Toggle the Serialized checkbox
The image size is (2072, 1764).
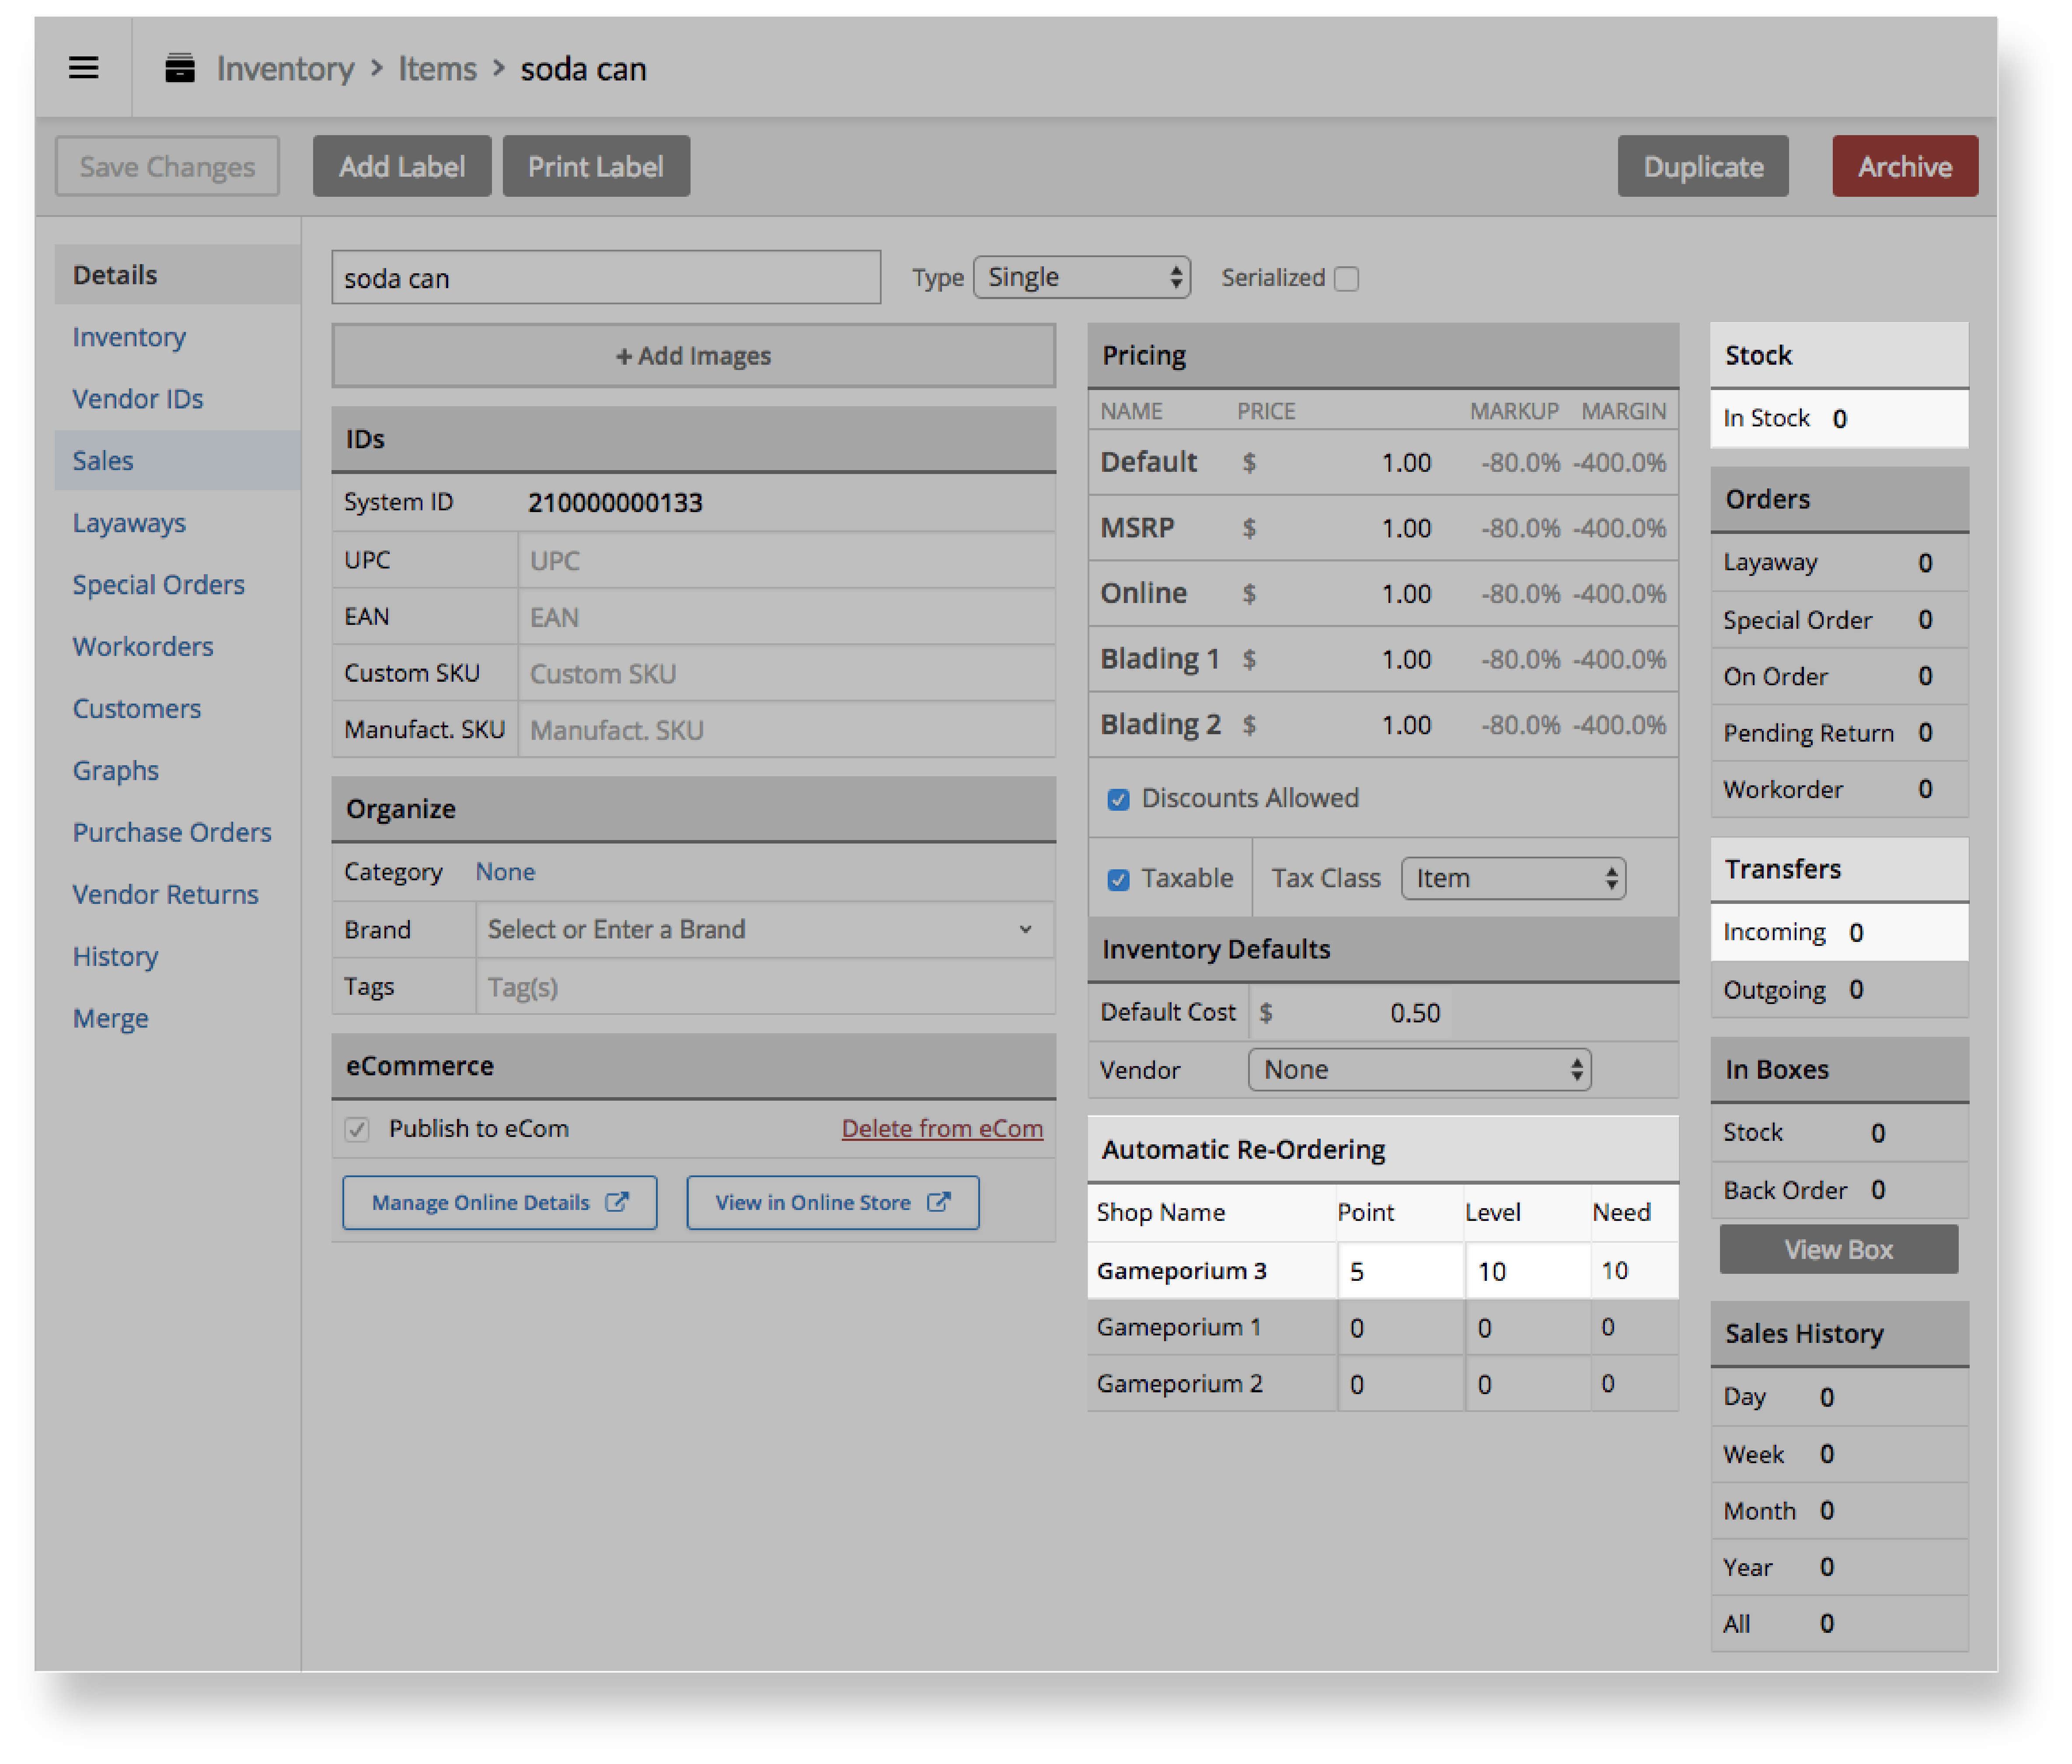[1347, 278]
